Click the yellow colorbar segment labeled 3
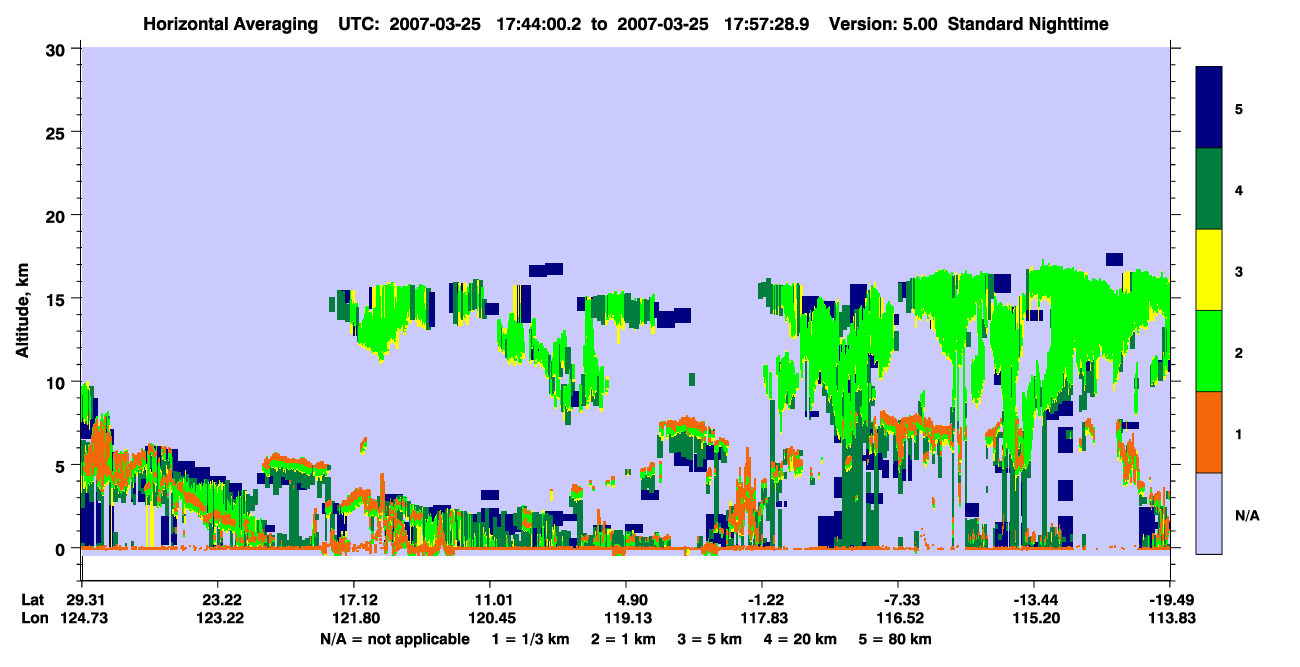Image resolution: width=1300 pixels, height=667 pixels. point(1209,270)
